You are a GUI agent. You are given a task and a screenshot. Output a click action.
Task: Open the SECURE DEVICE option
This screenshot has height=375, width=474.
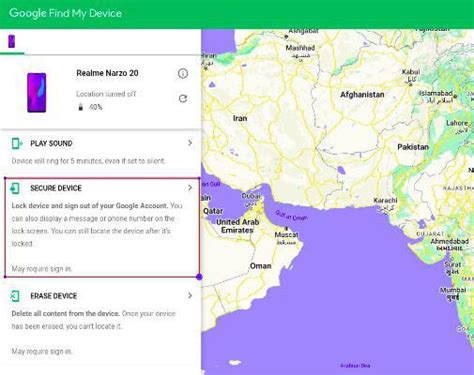click(x=102, y=228)
